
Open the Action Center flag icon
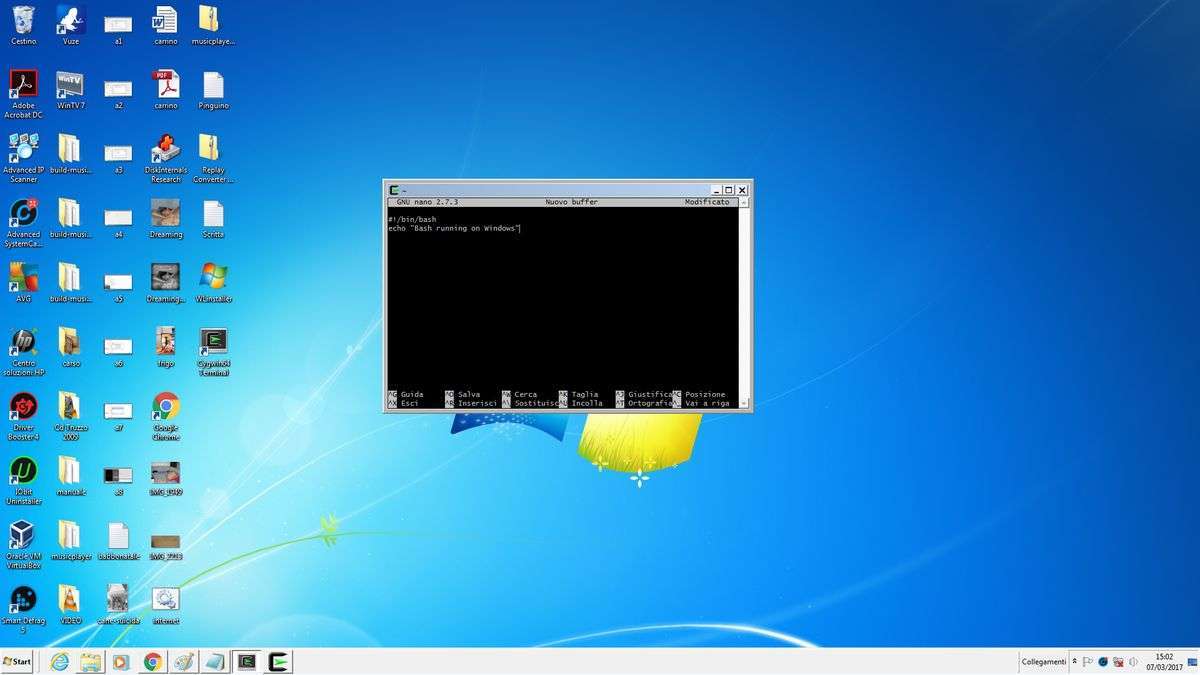tap(1088, 662)
